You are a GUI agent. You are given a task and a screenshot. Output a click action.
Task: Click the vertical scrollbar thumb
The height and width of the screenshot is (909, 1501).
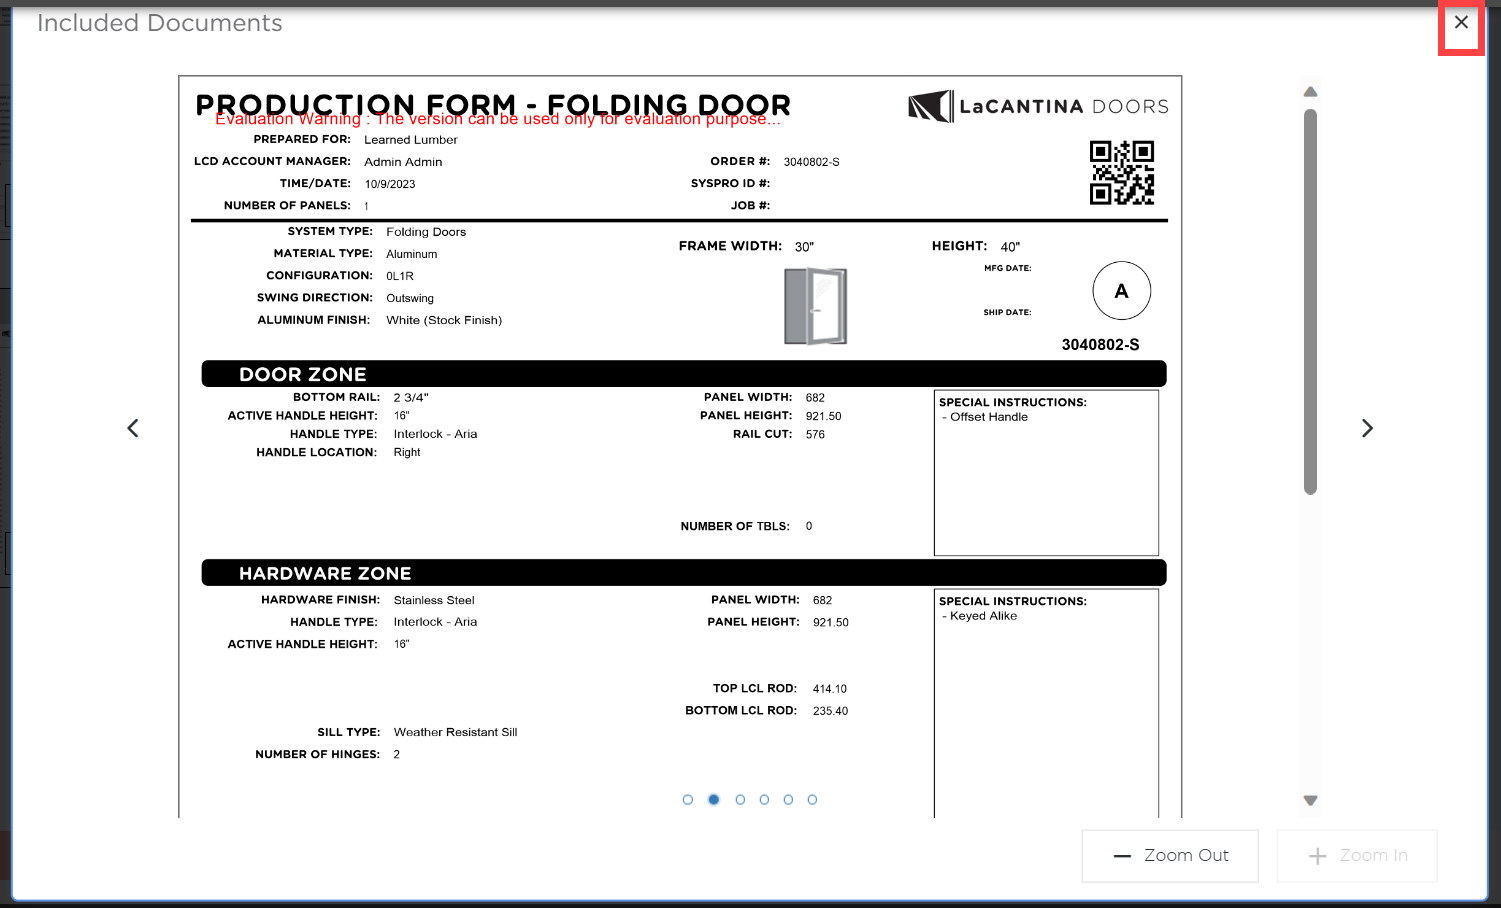[1311, 302]
